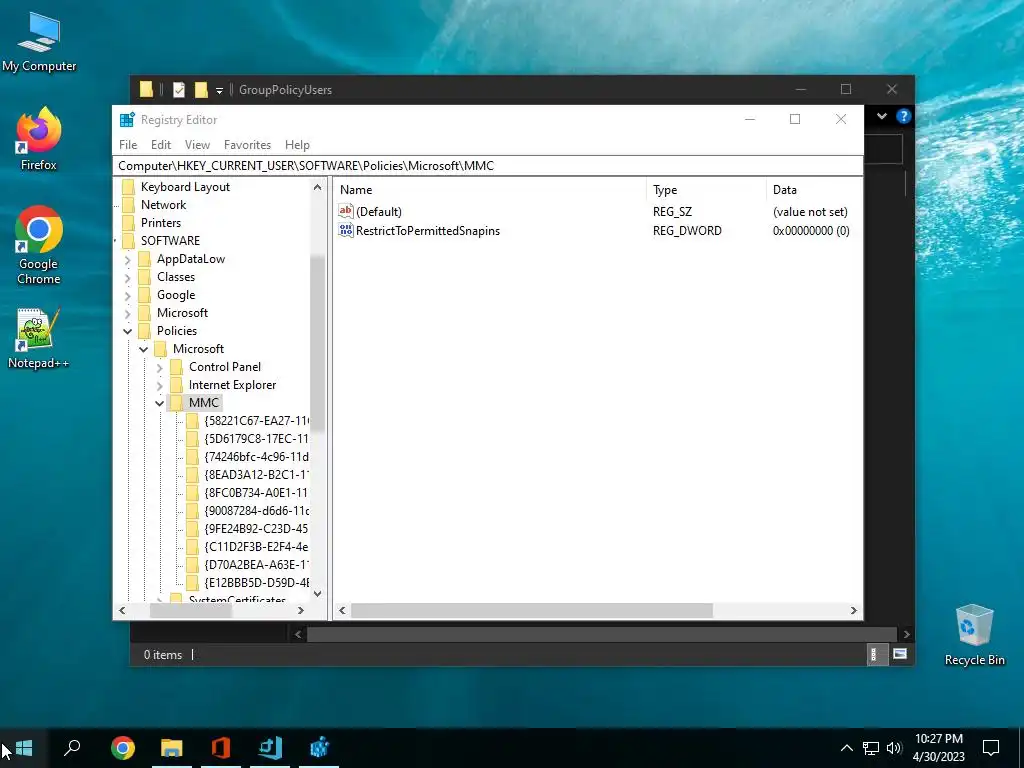
Task: Open the Notepad++ desktop shortcut
Action: [x=39, y=339]
